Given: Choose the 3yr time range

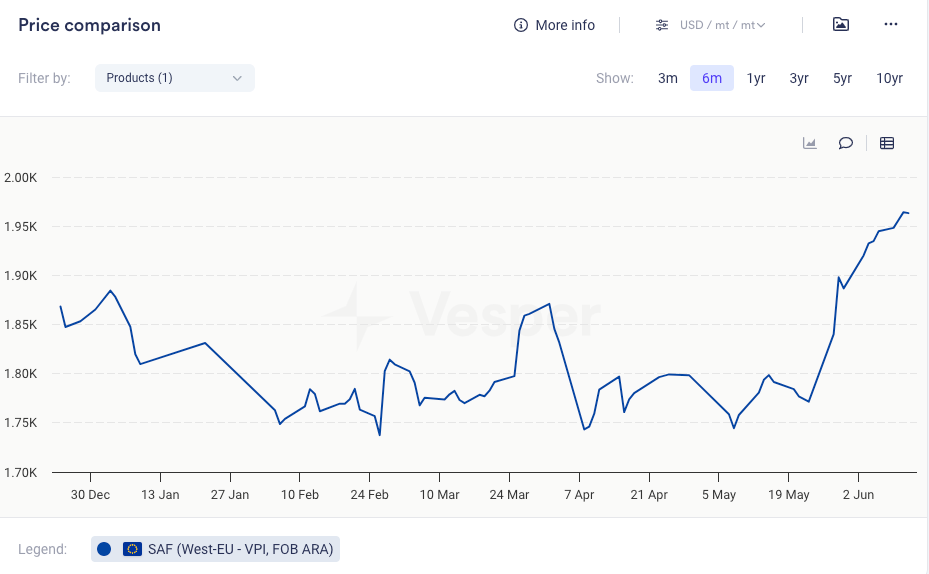Looking at the screenshot, I should point(799,78).
